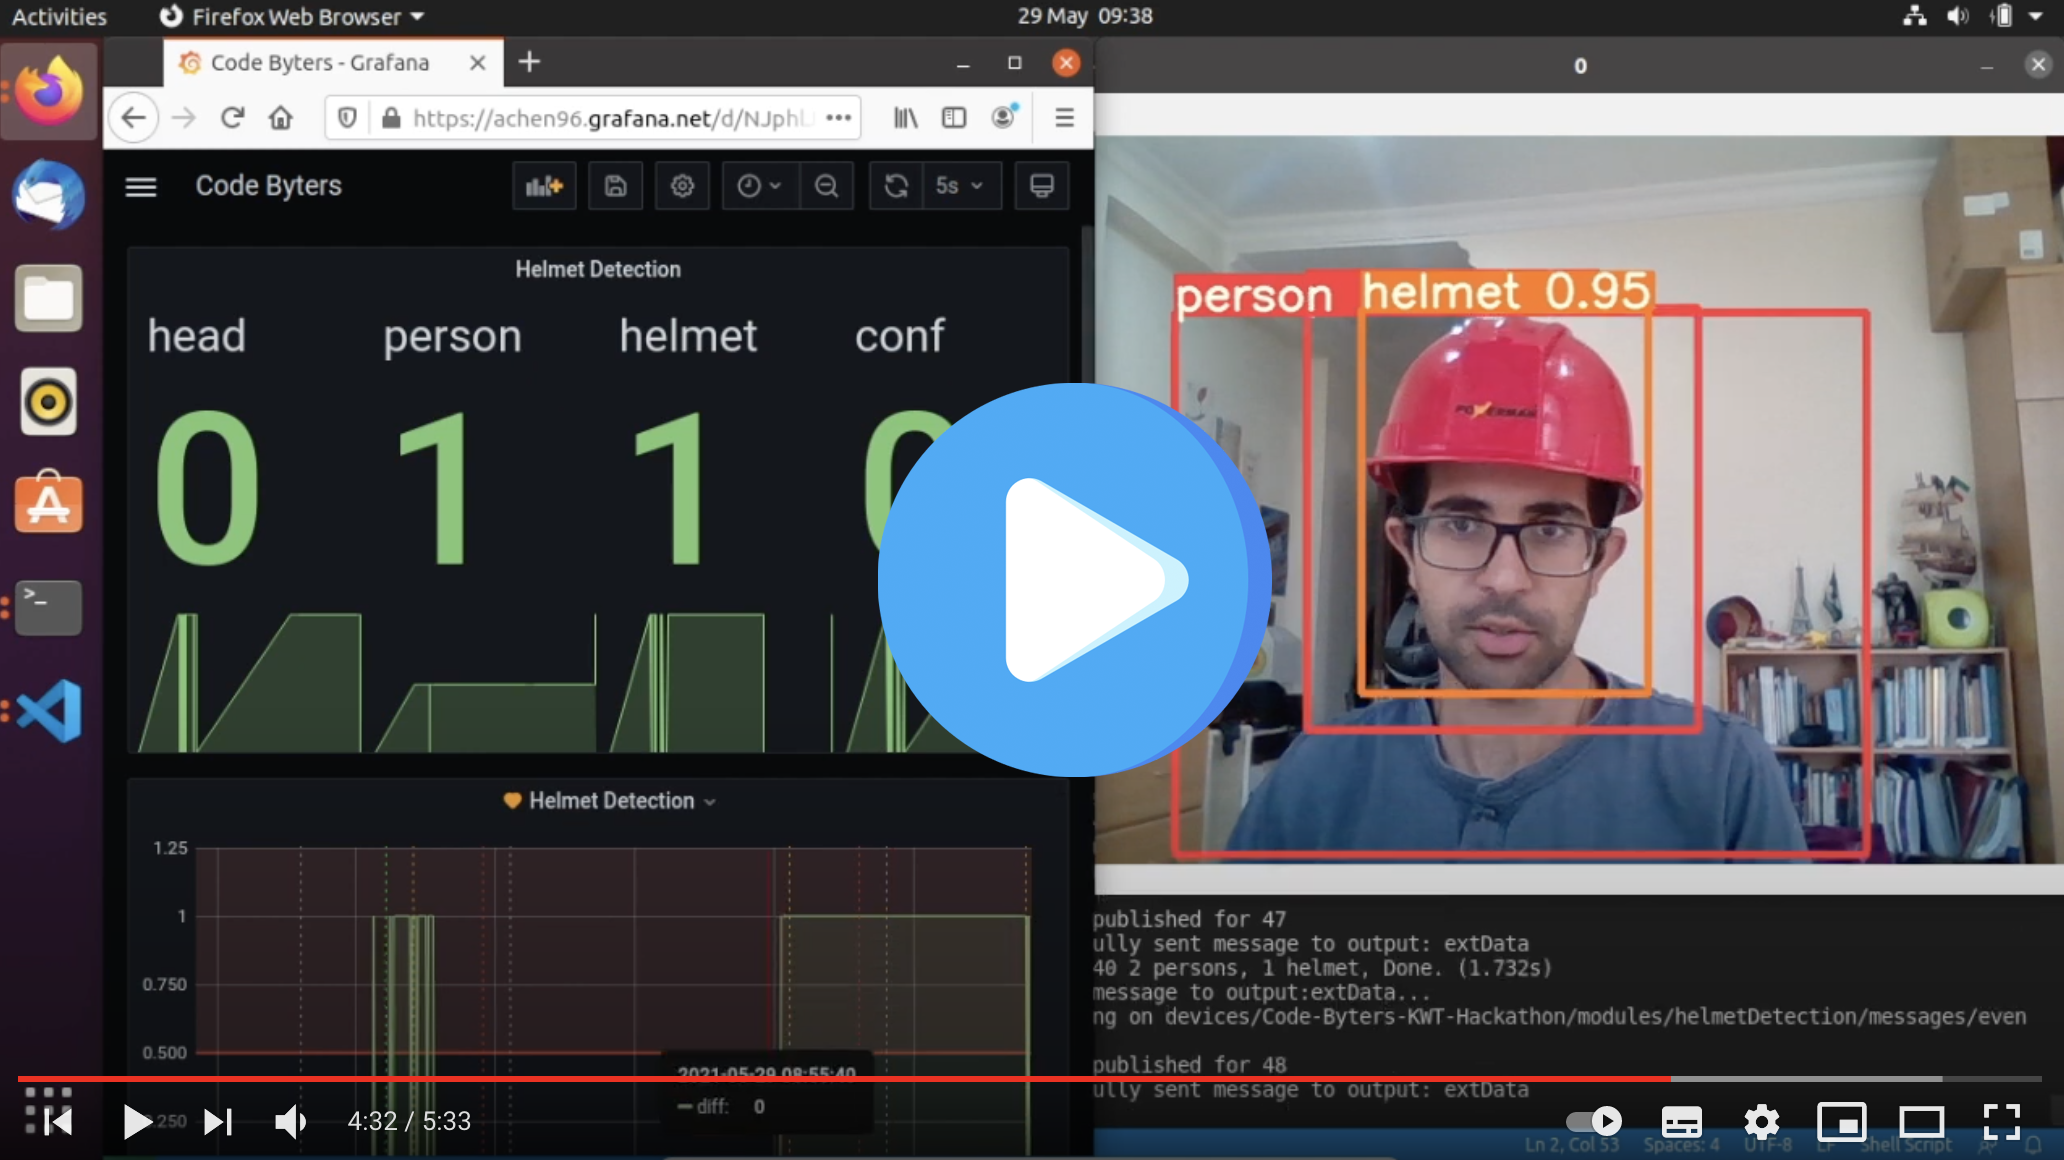Expand the lower Helmet Detection panel menu
The width and height of the screenshot is (2064, 1160).
(711, 802)
